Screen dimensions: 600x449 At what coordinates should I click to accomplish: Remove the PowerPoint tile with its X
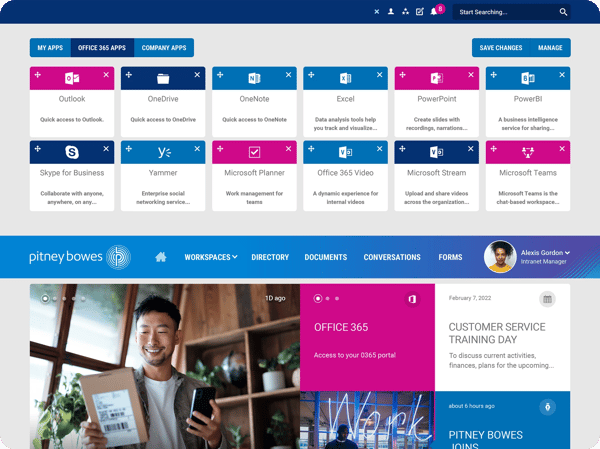click(x=471, y=75)
